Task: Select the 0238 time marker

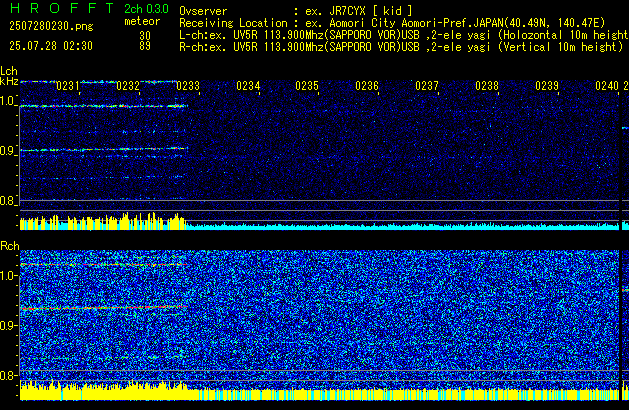Action: pyautogui.click(x=487, y=86)
